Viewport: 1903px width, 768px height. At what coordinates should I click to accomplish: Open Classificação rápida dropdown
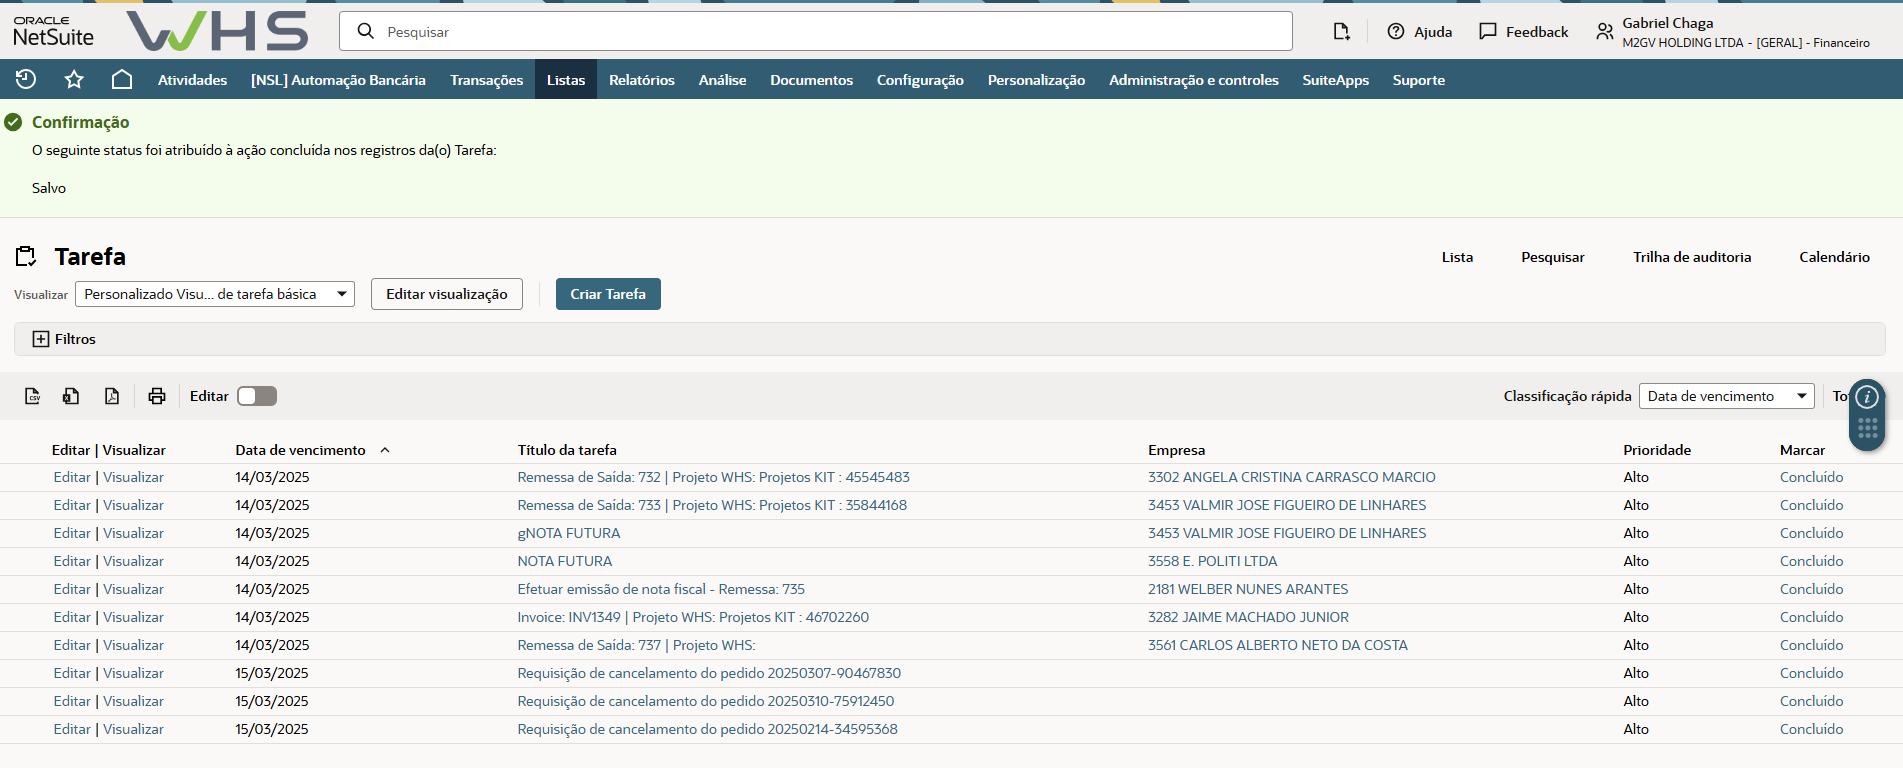pos(1726,396)
